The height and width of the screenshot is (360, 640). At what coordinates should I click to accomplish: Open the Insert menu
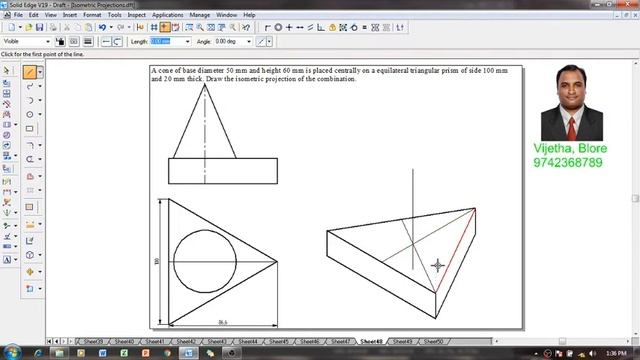point(69,15)
